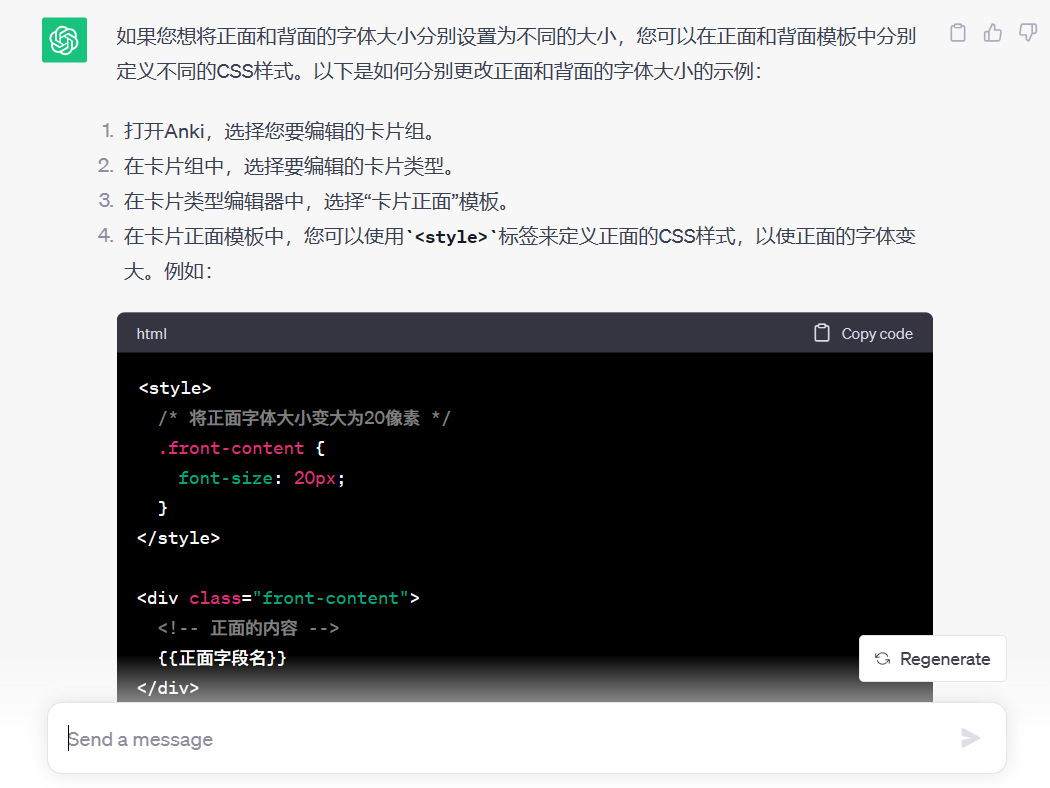The height and width of the screenshot is (788, 1050).
Task: Click the copy response clipboard icon
Action: pos(957,33)
